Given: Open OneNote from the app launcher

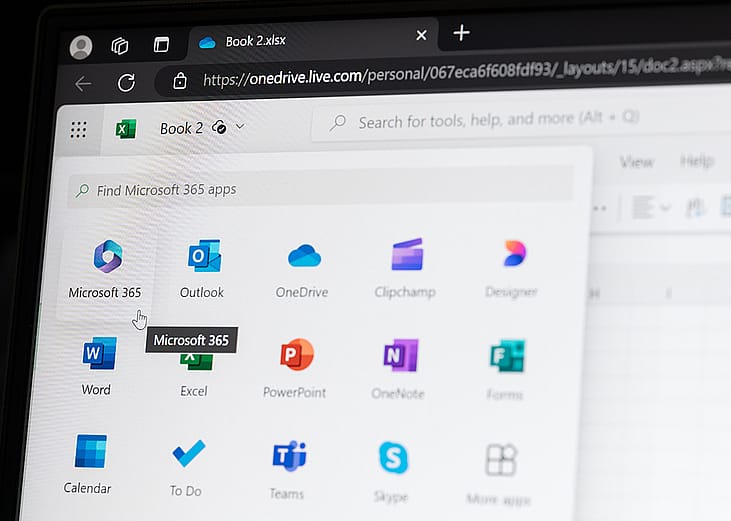Looking at the screenshot, I should point(399,369).
